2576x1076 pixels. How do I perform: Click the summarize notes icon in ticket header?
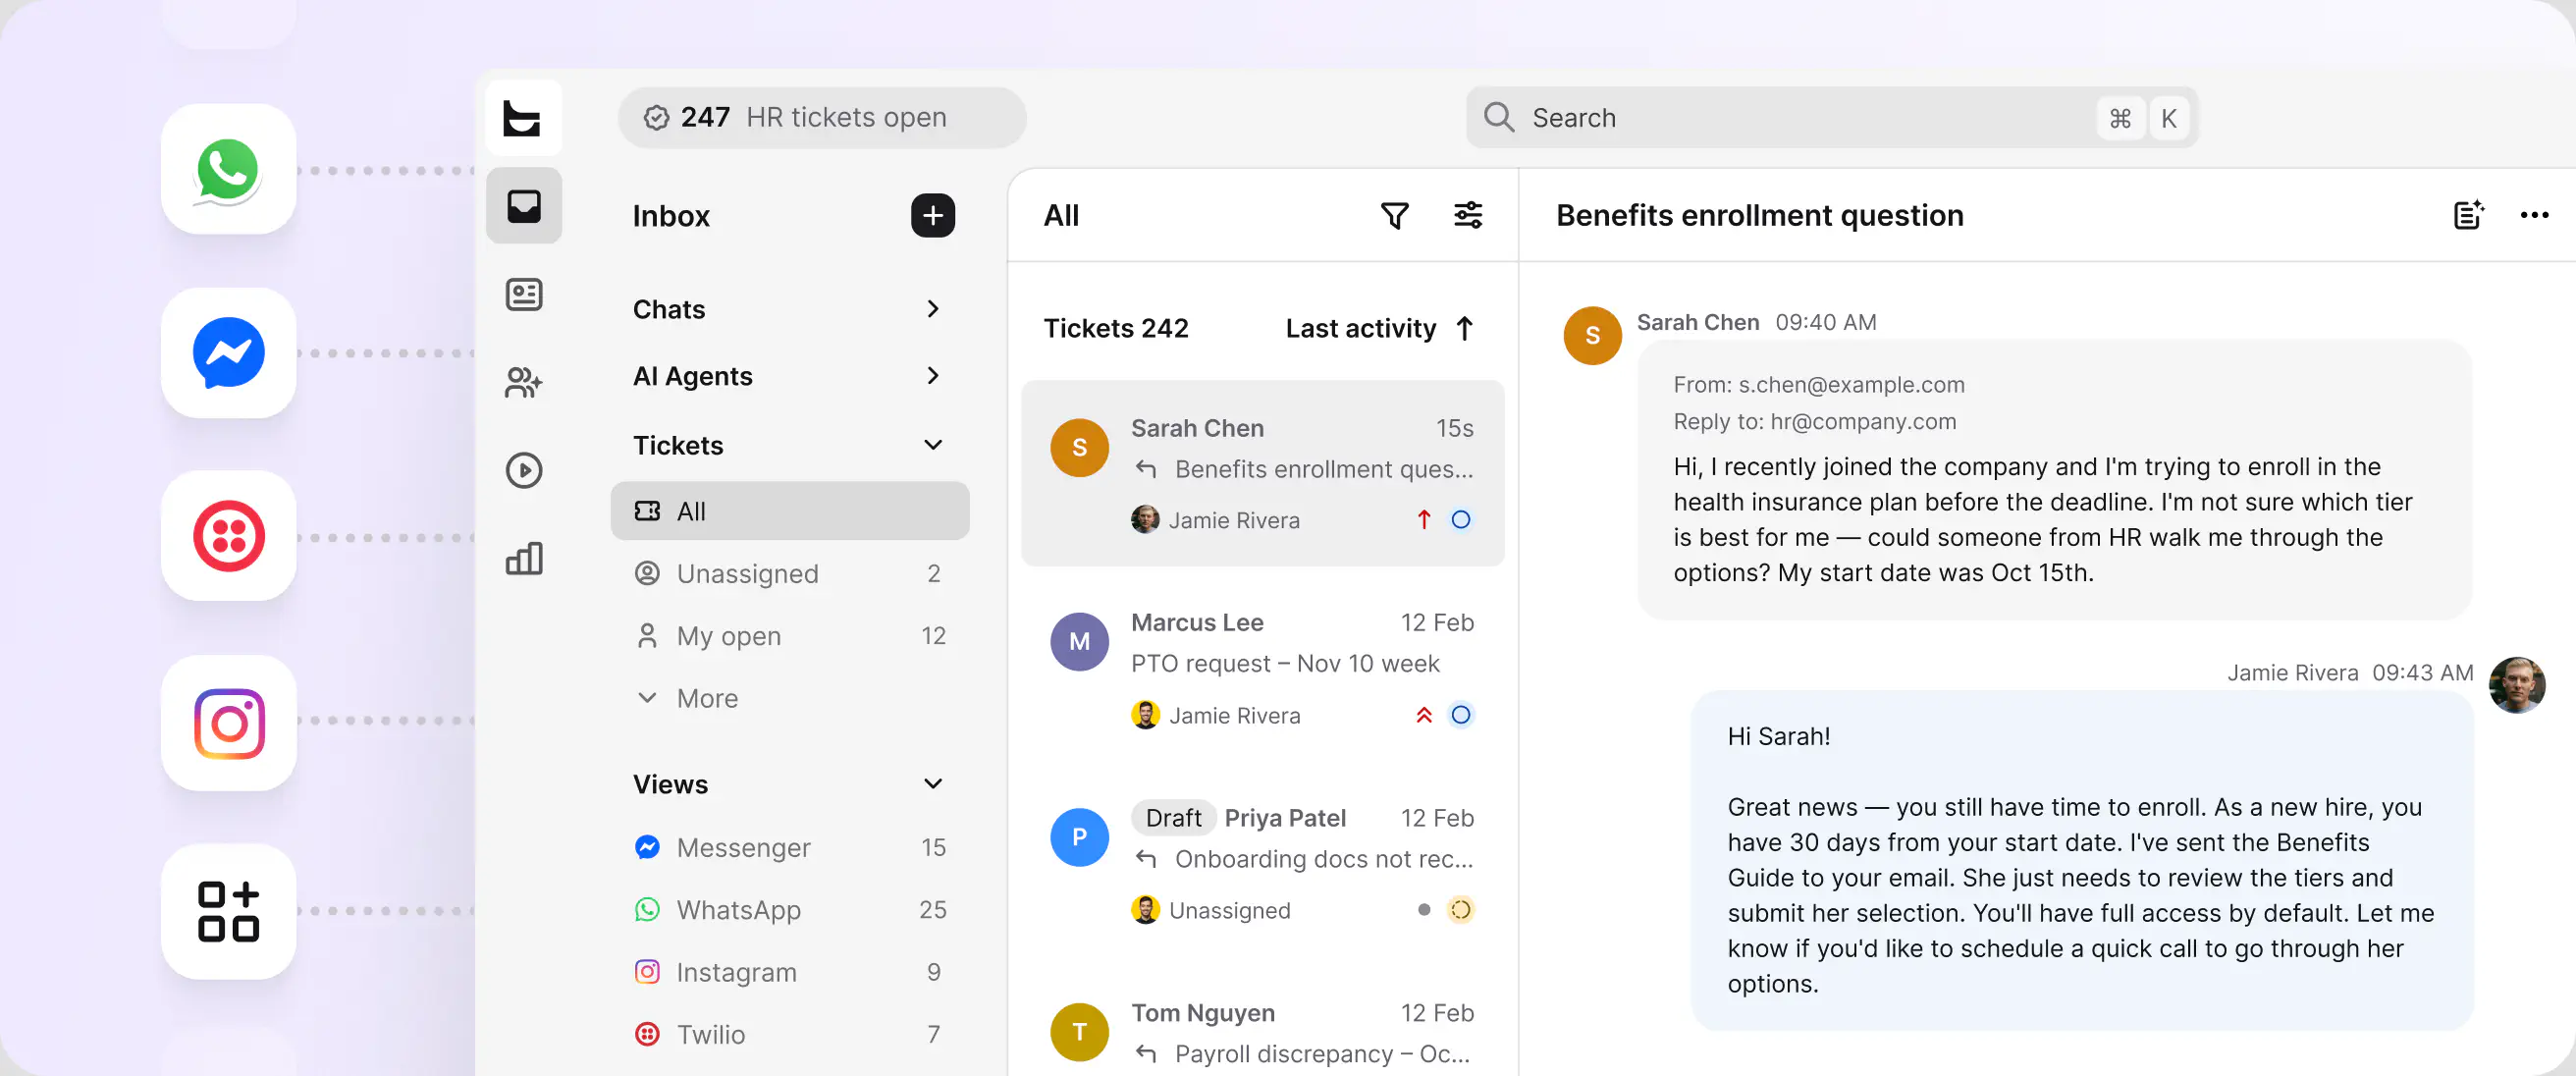point(2468,215)
